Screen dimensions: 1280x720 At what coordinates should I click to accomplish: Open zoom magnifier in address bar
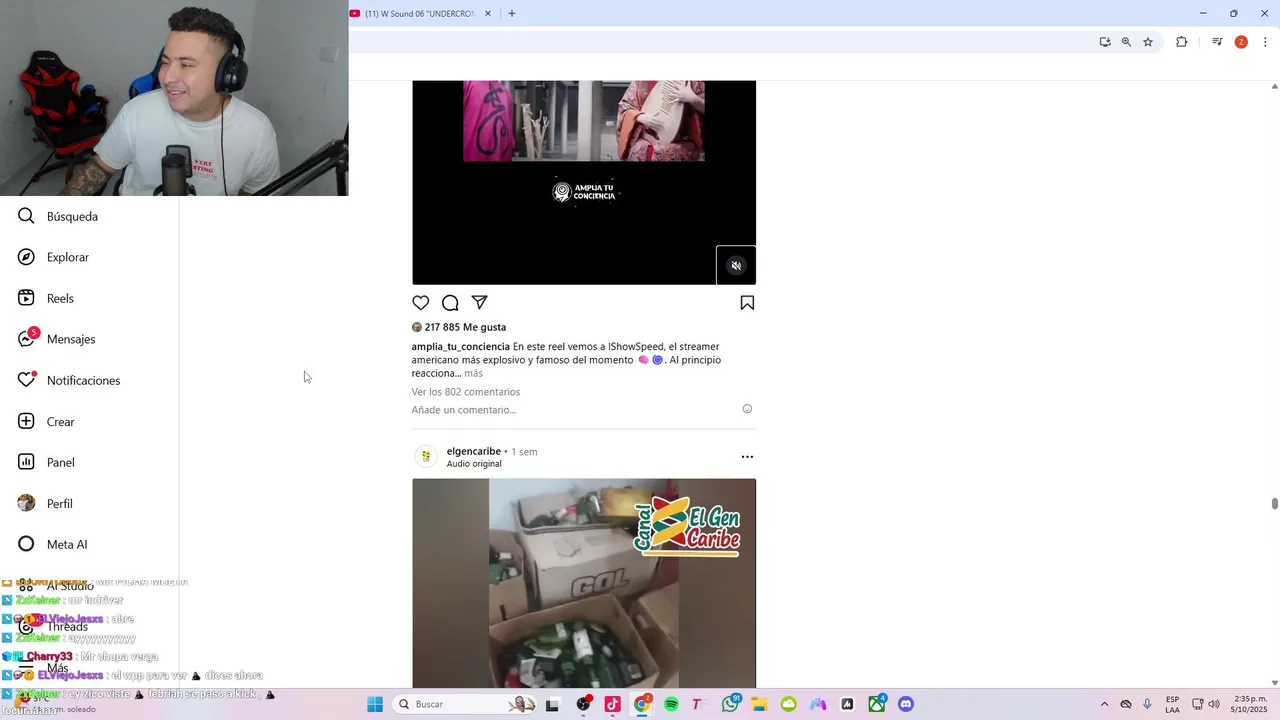coord(1126,42)
